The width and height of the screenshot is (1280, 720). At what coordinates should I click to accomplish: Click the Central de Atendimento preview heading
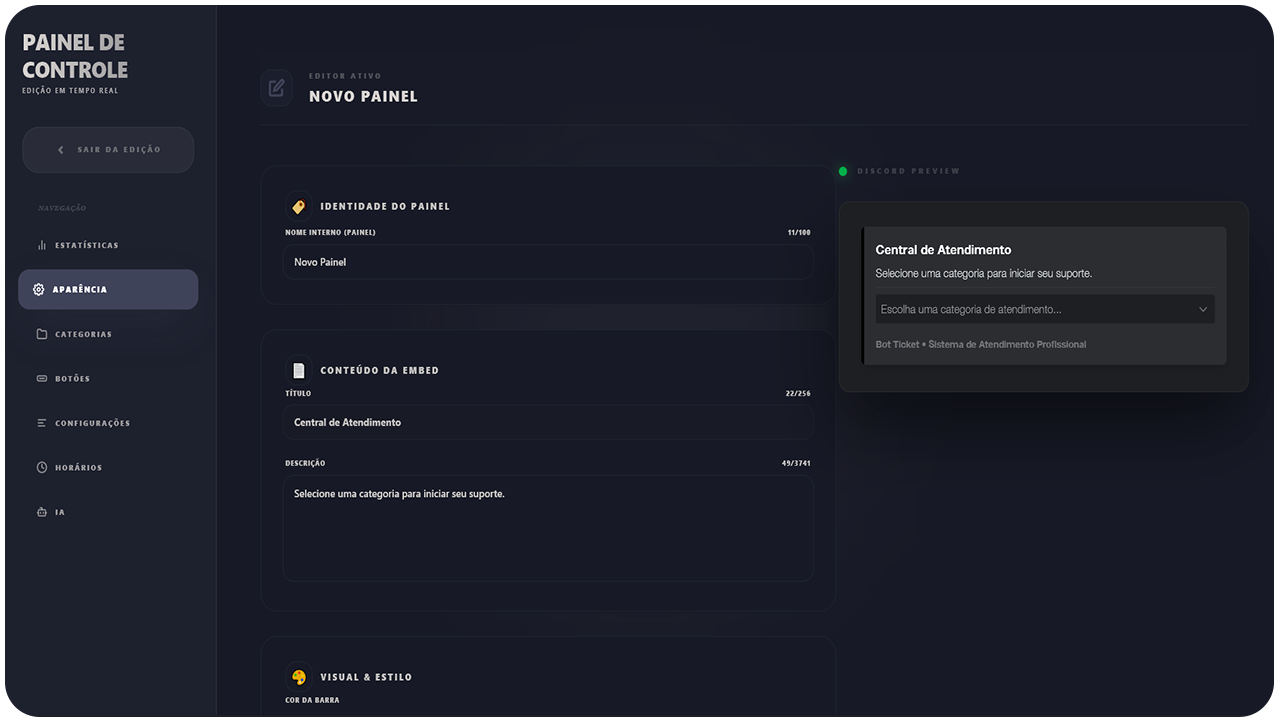943,250
